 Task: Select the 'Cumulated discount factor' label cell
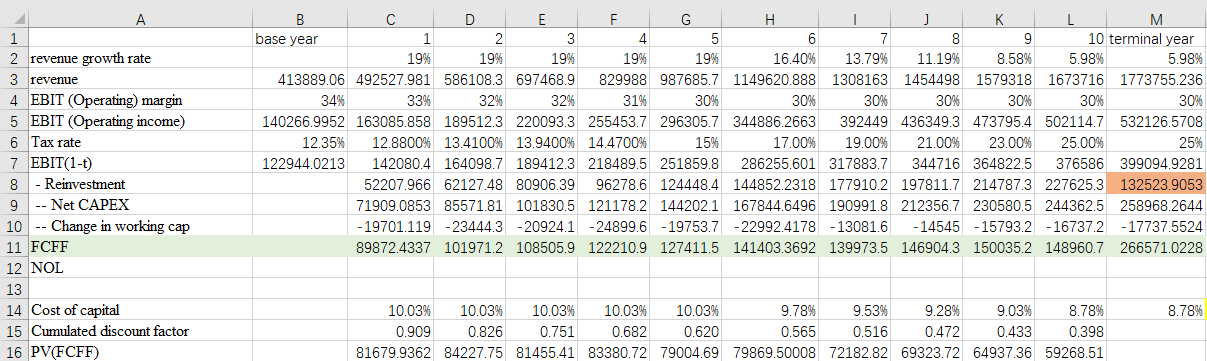[x=139, y=331]
